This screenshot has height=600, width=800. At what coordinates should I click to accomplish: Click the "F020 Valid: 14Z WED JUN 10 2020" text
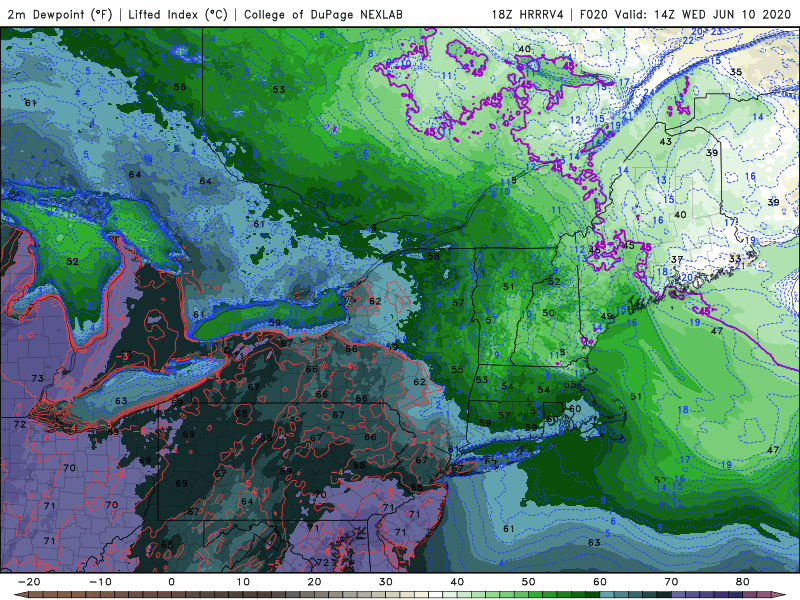685,14
